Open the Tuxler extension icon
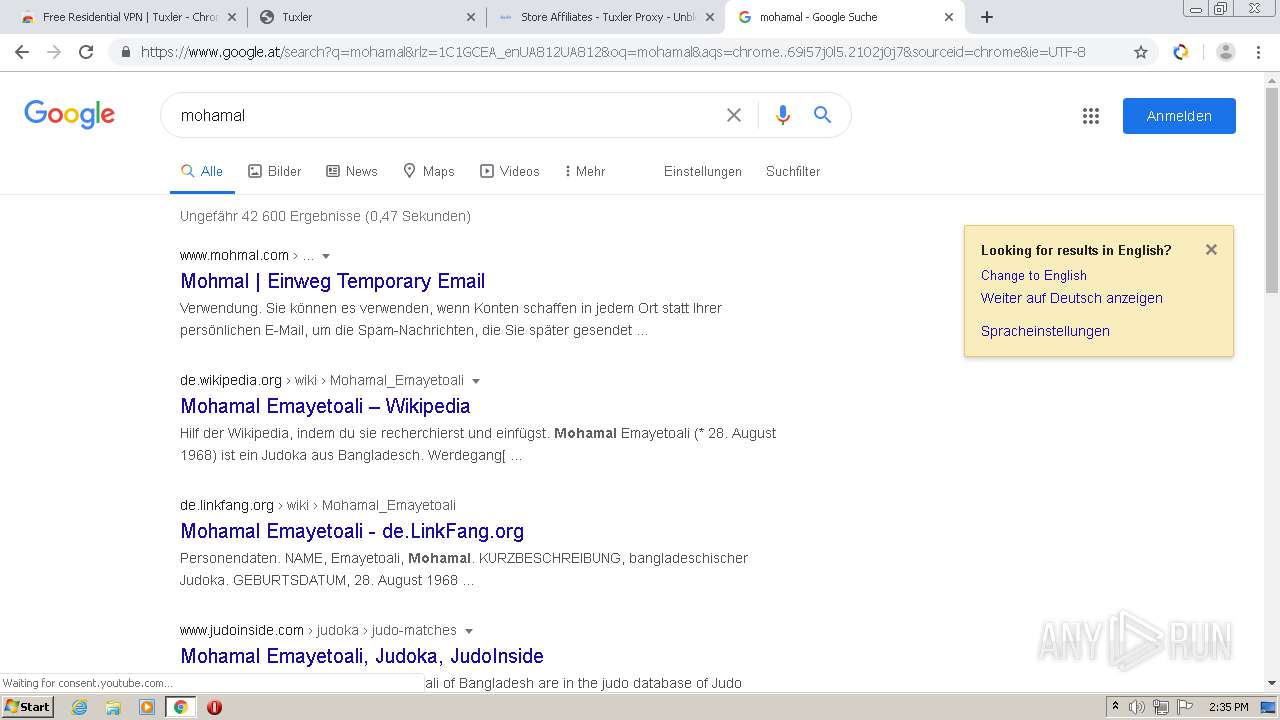The image size is (1280, 720). [x=1181, y=52]
